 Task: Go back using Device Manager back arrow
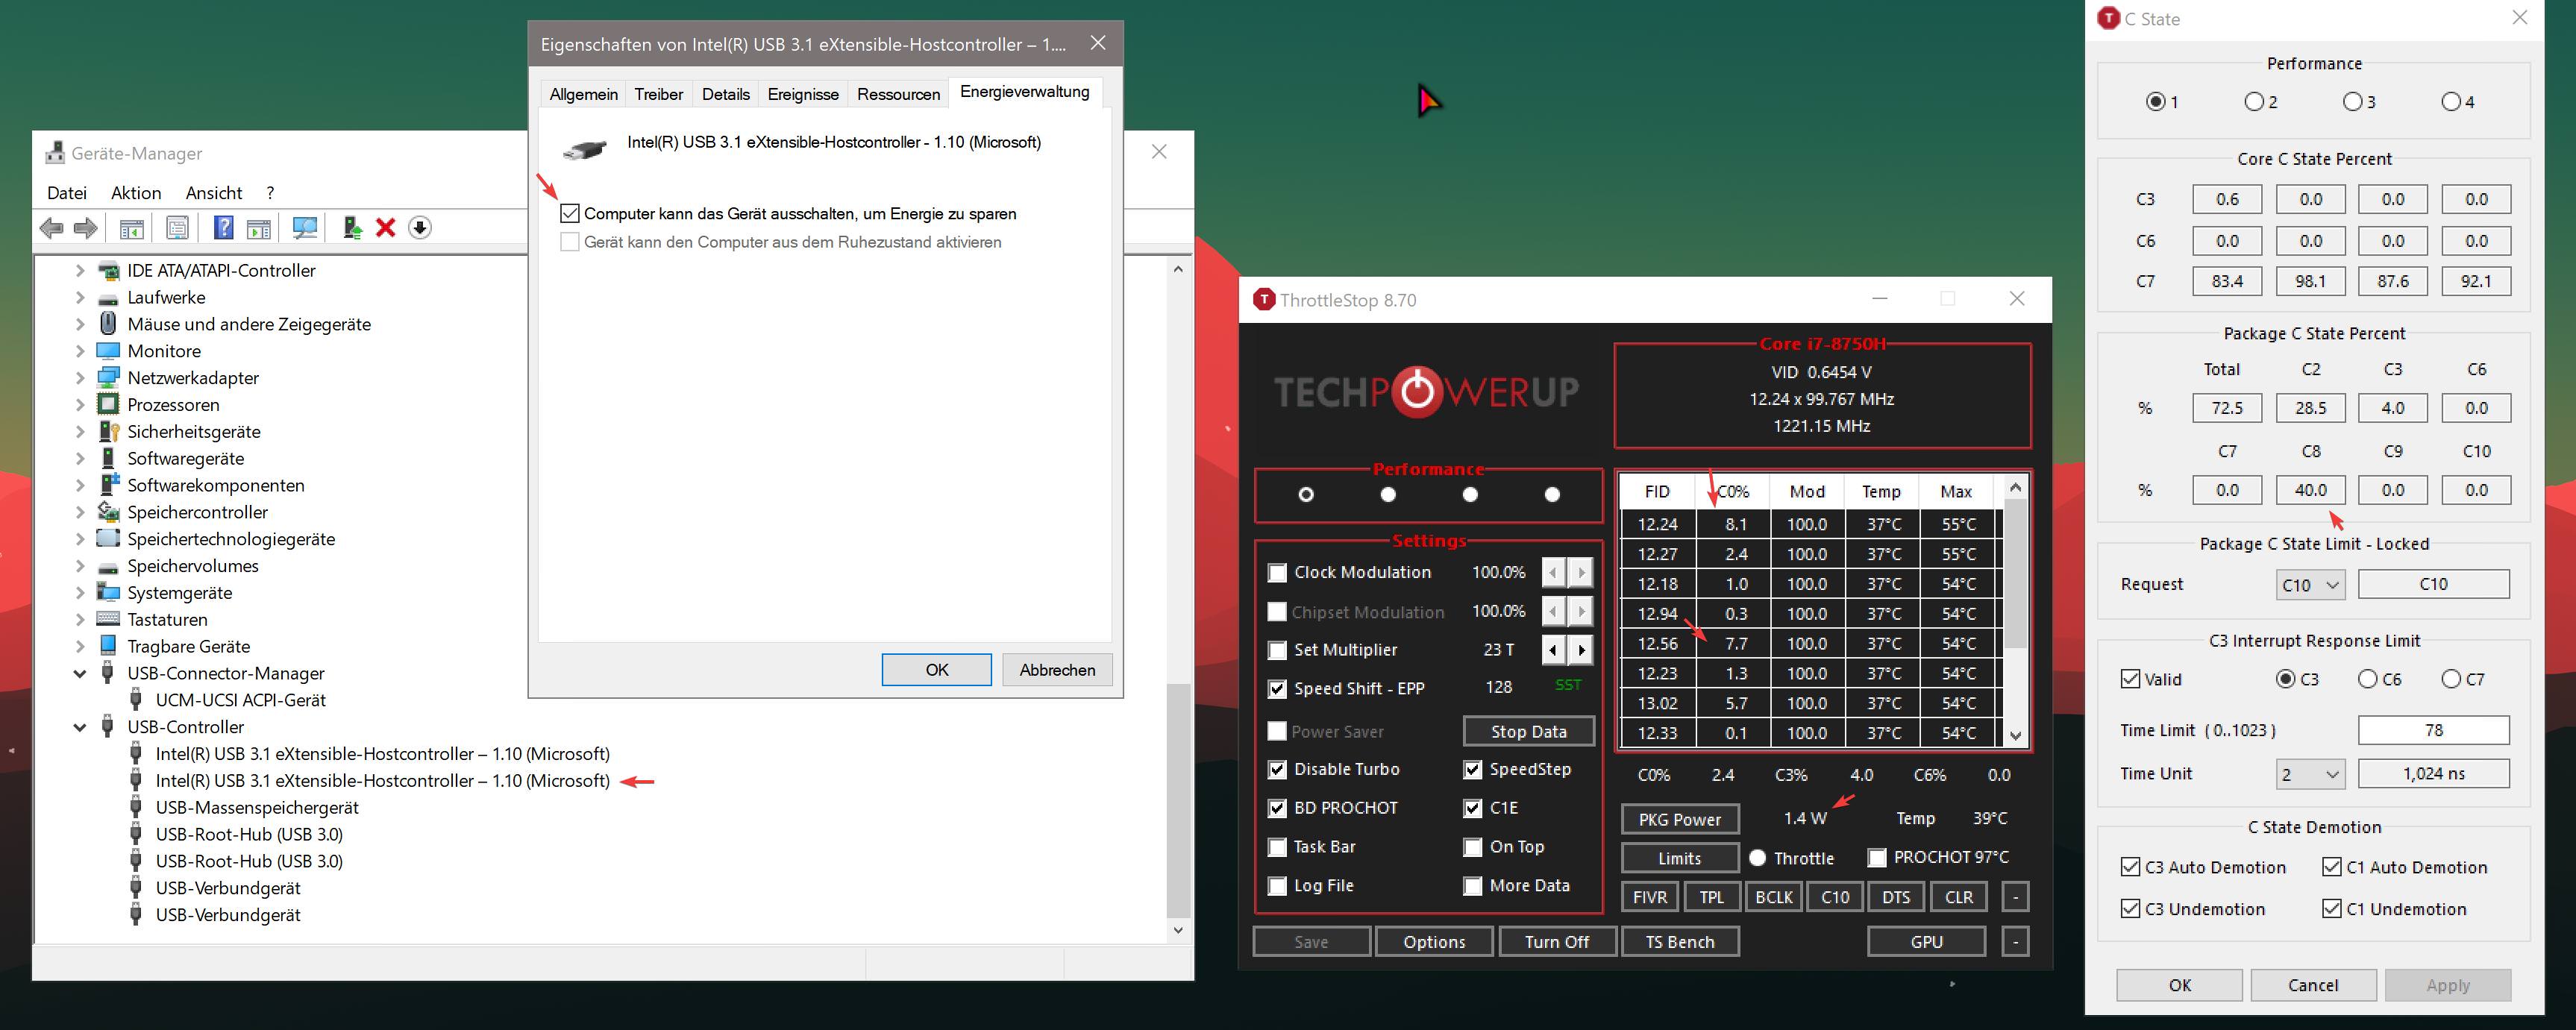52,228
